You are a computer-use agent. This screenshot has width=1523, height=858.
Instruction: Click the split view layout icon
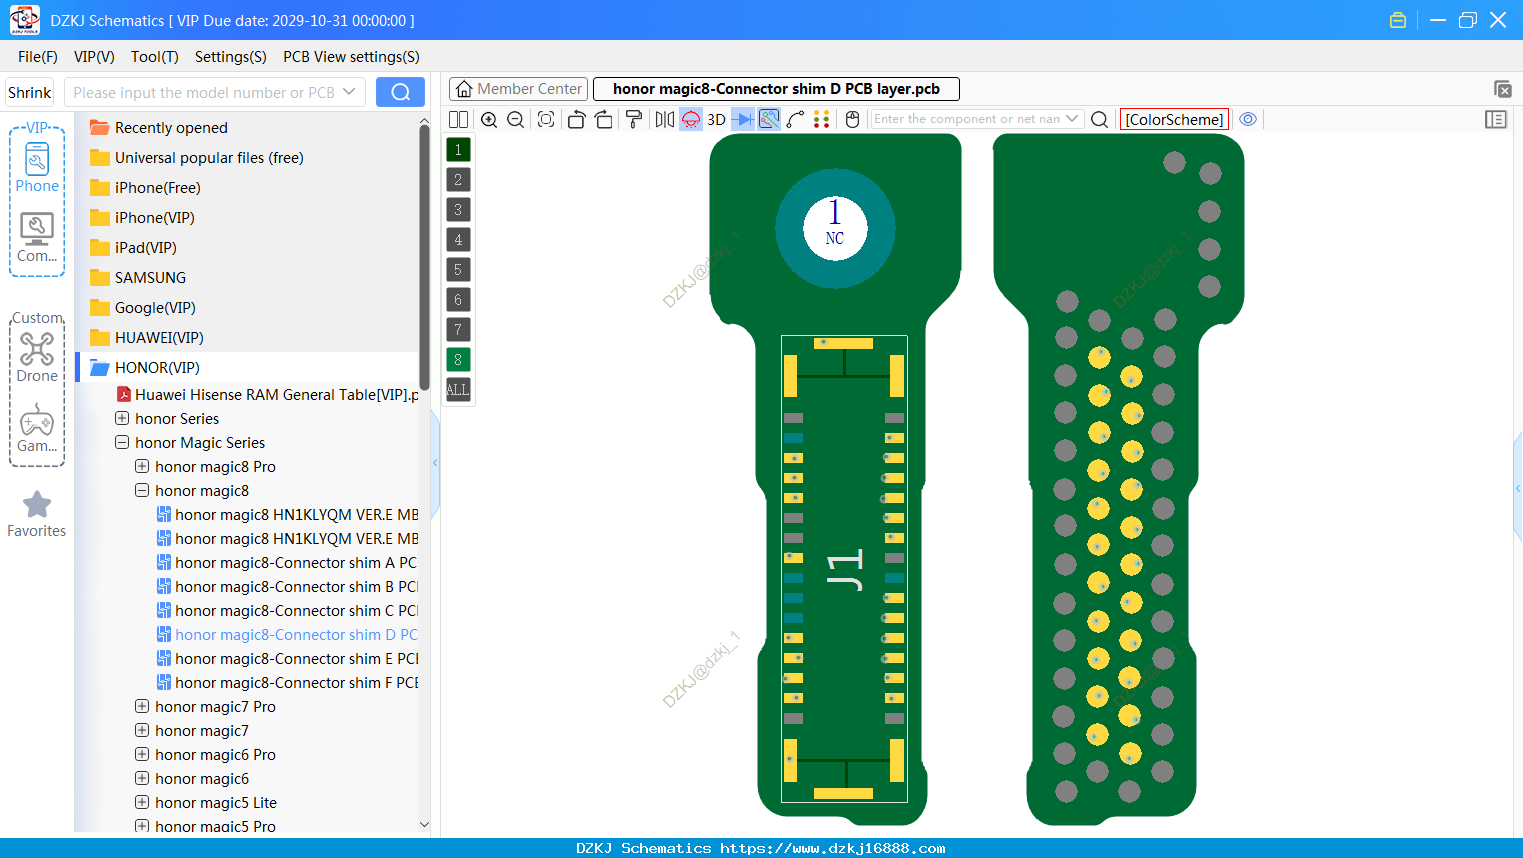[459, 119]
